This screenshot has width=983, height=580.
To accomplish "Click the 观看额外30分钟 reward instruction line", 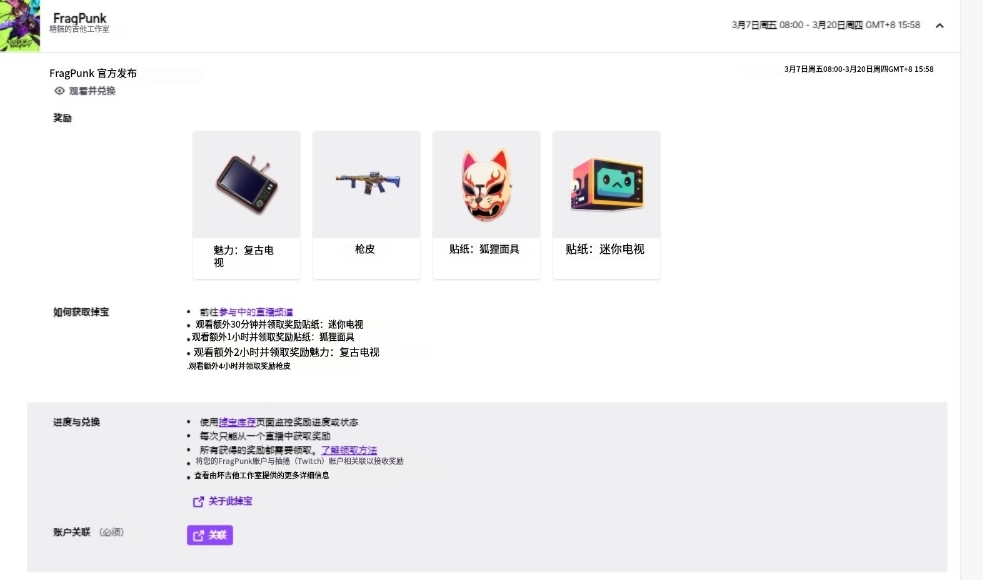I will pyautogui.click(x=279, y=324).
